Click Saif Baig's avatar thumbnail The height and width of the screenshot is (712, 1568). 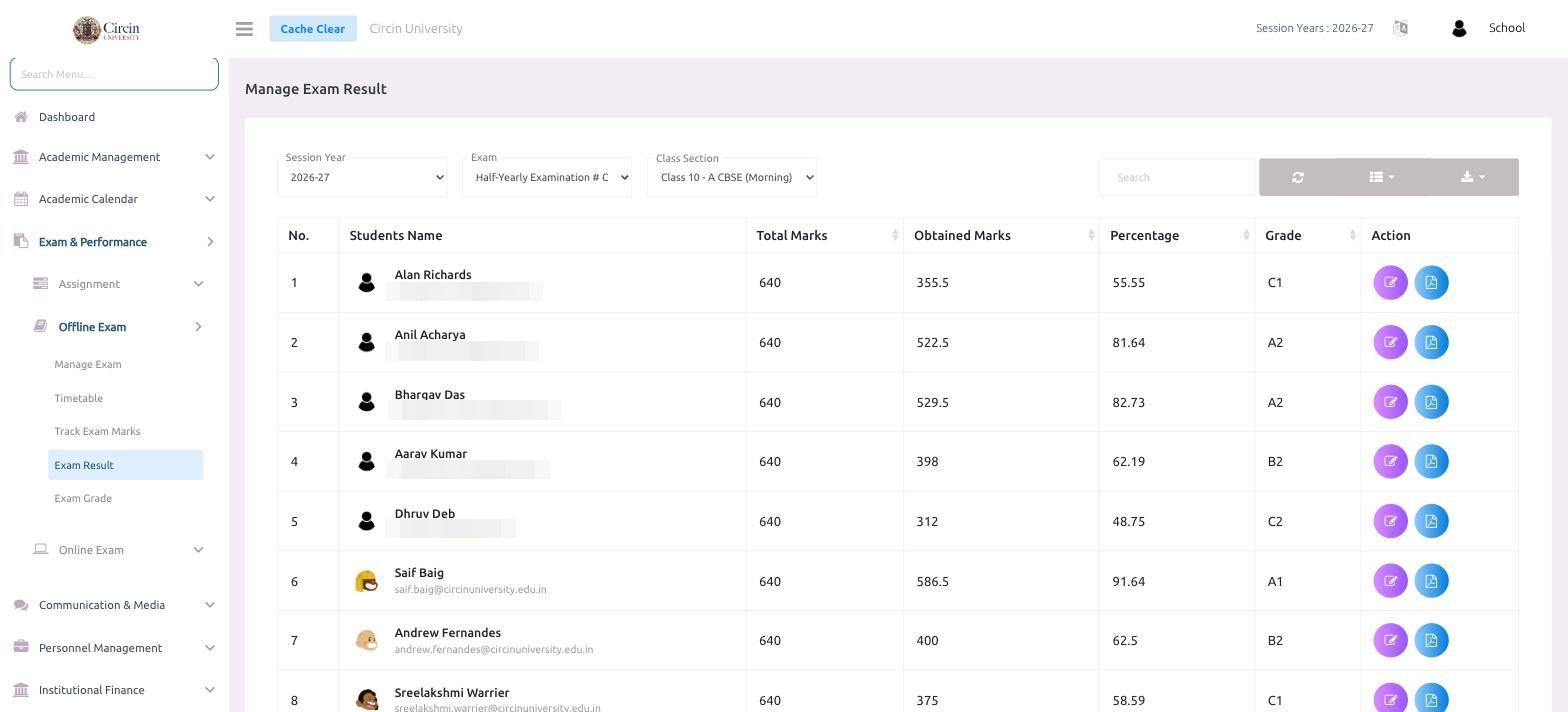point(367,581)
